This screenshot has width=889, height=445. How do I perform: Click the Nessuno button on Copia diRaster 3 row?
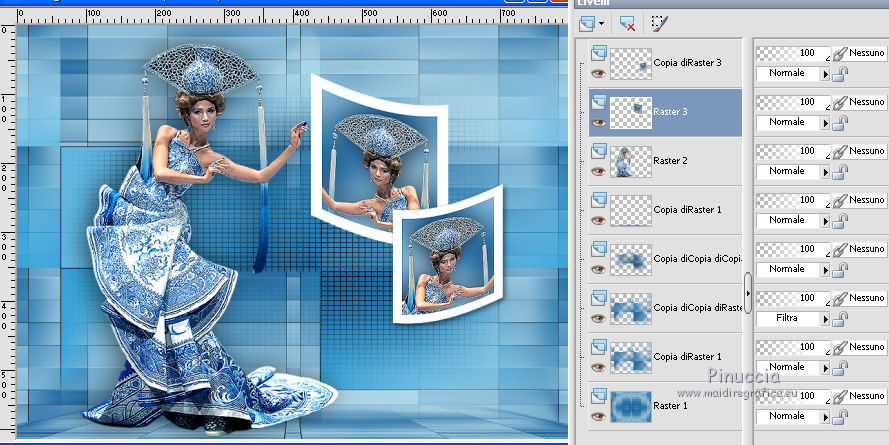coord(866,53)
